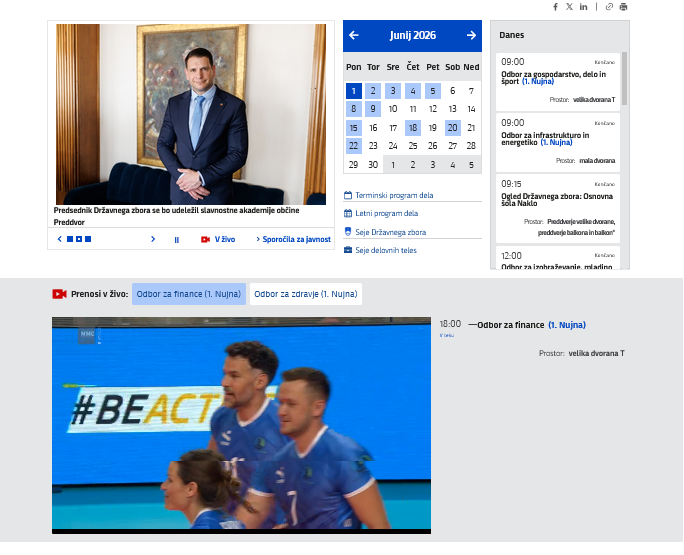Select June 22 in the calendar
The image size is (684, 555).
354,146
